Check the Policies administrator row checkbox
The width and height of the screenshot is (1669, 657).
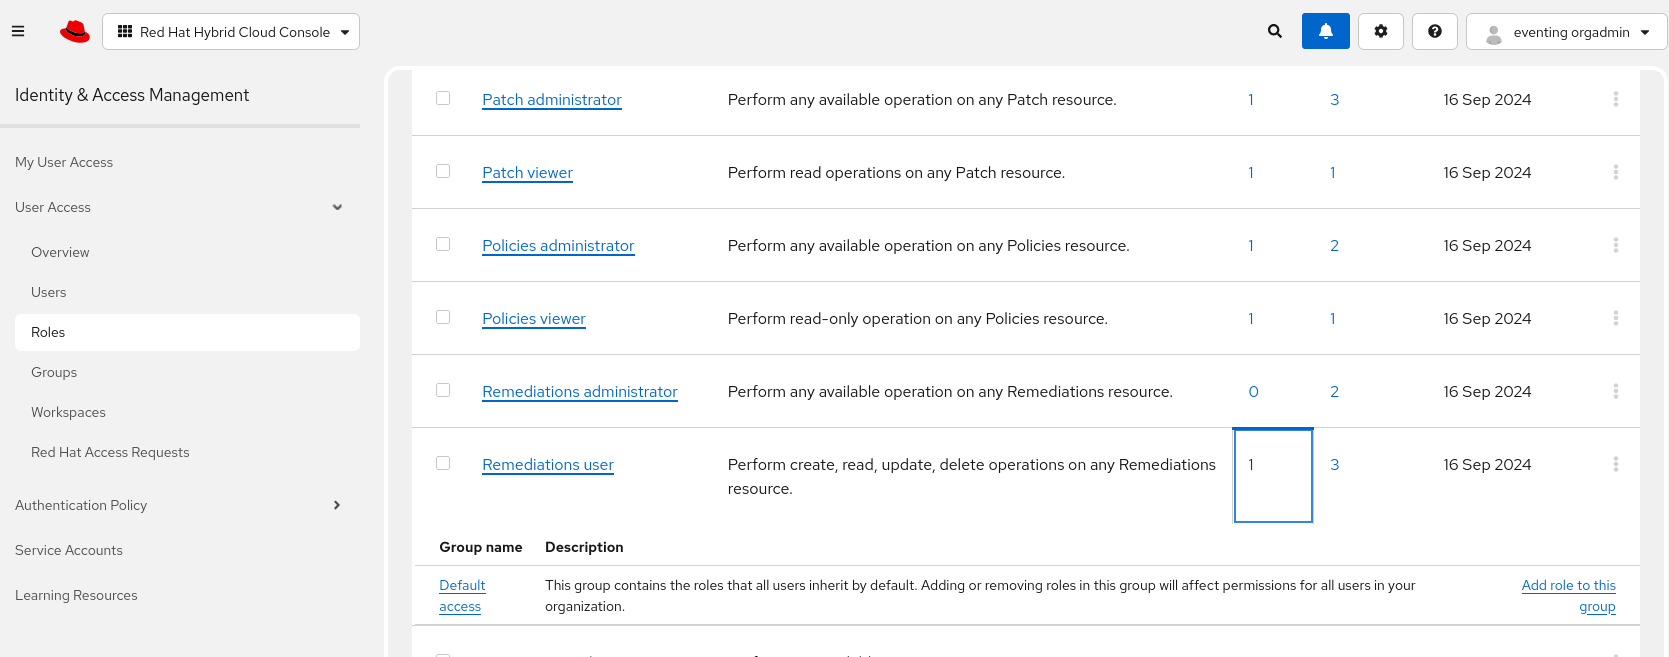tap(443, 245)
